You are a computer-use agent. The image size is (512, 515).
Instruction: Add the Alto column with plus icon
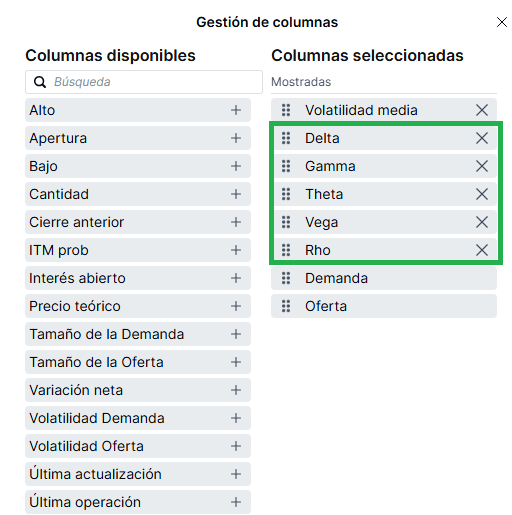(x=236, y=110)
